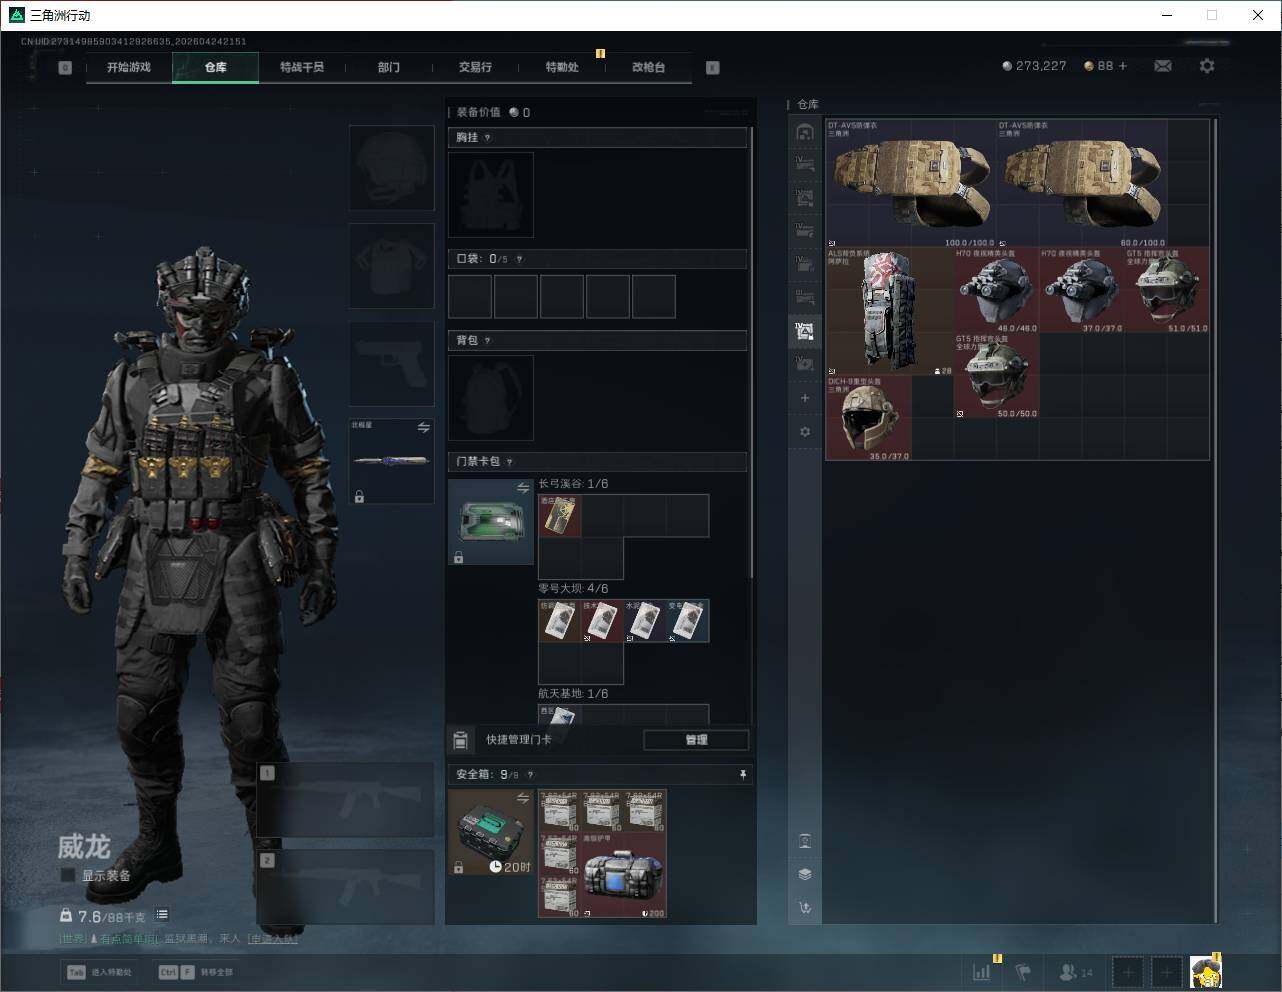Click the empty weapon slot 2
This screenshot has height=992, width=1282.
click(x=345, y=887)
